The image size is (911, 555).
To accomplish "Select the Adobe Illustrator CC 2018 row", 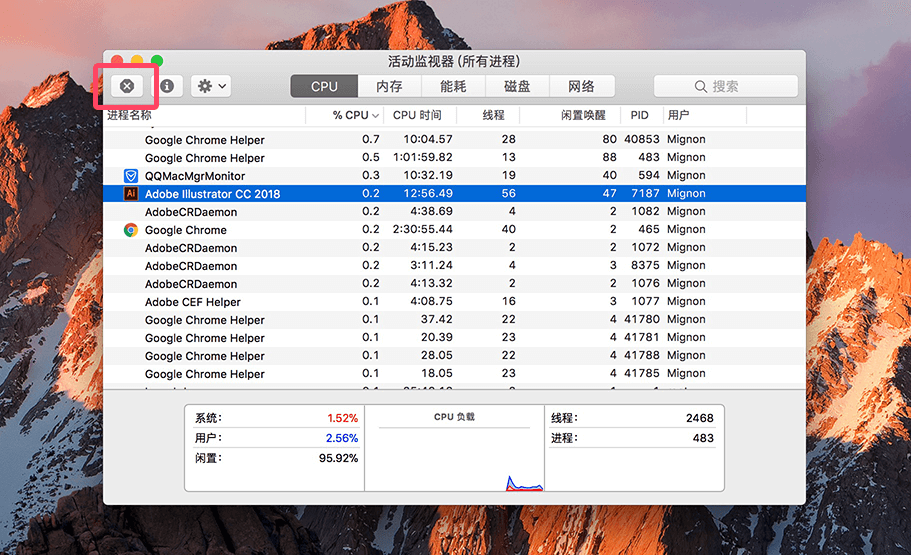I will (454, 194).
